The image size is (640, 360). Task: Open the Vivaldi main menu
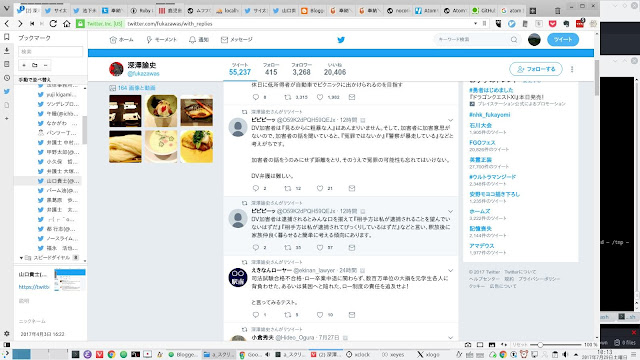pos(7,8)
